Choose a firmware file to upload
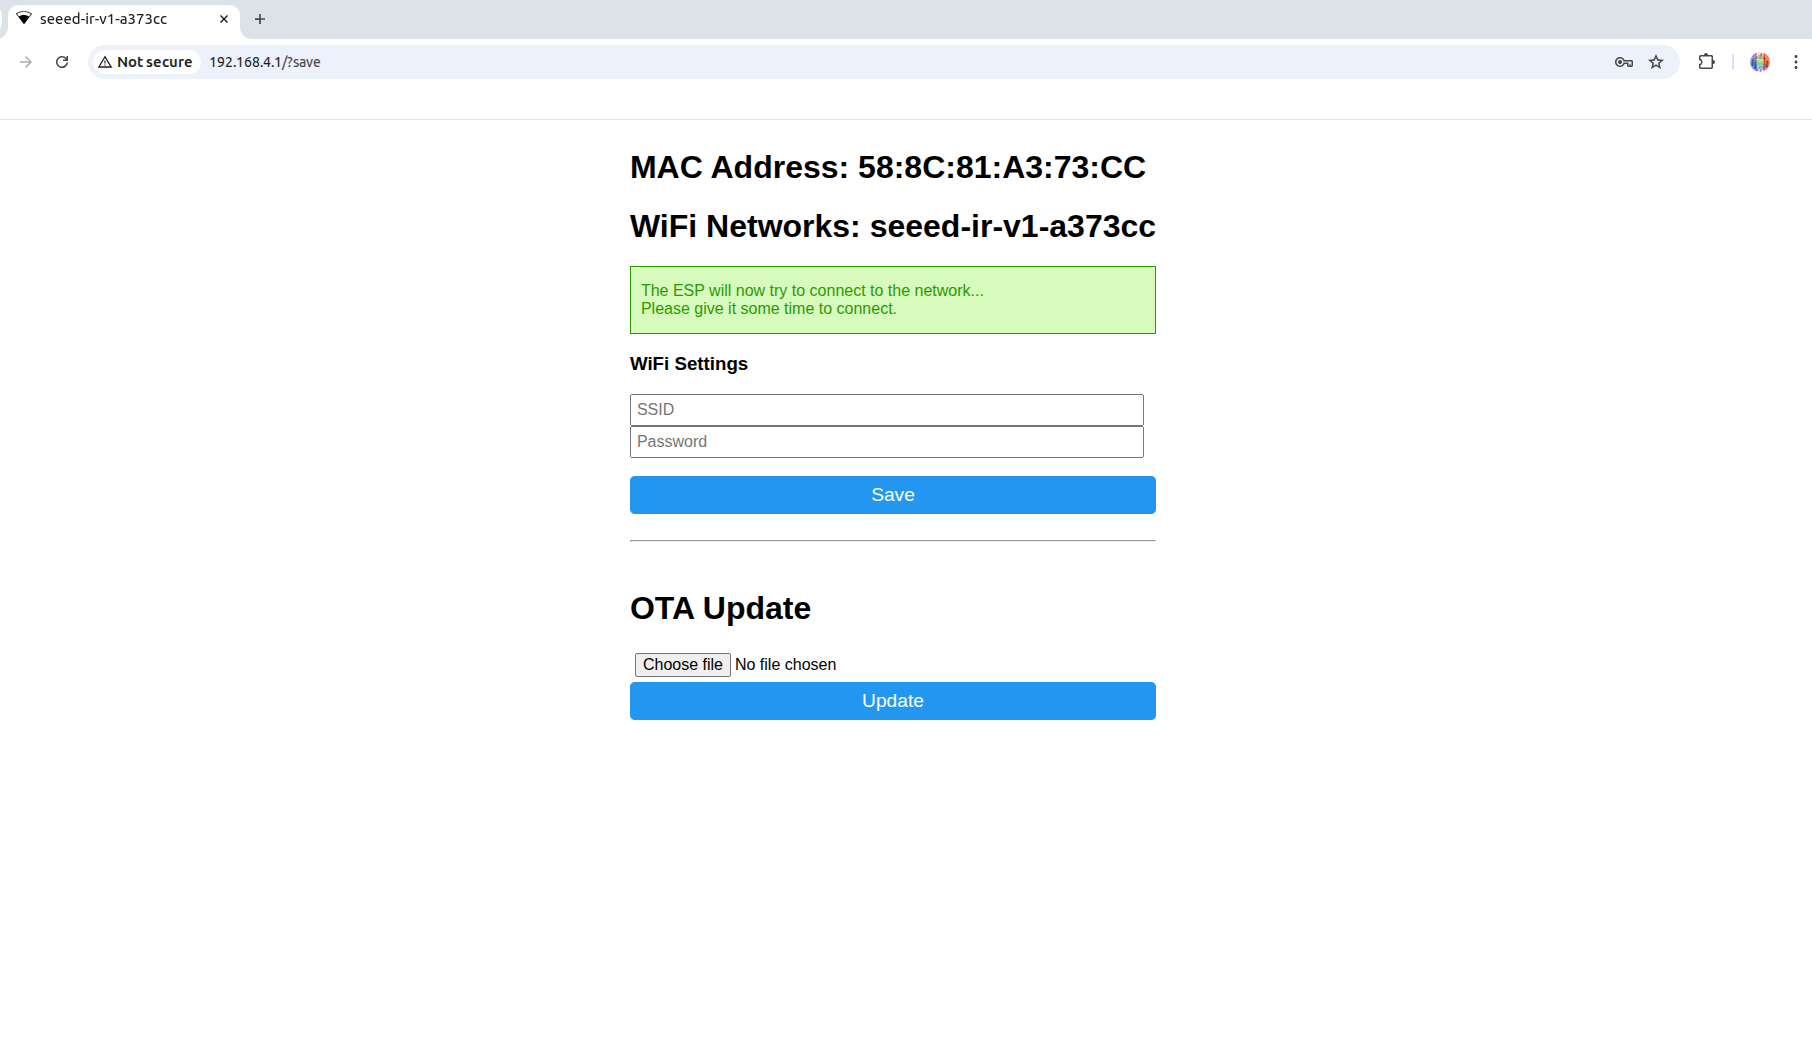Viewport: 1812px width, 1045px height. tap(683, 665)
